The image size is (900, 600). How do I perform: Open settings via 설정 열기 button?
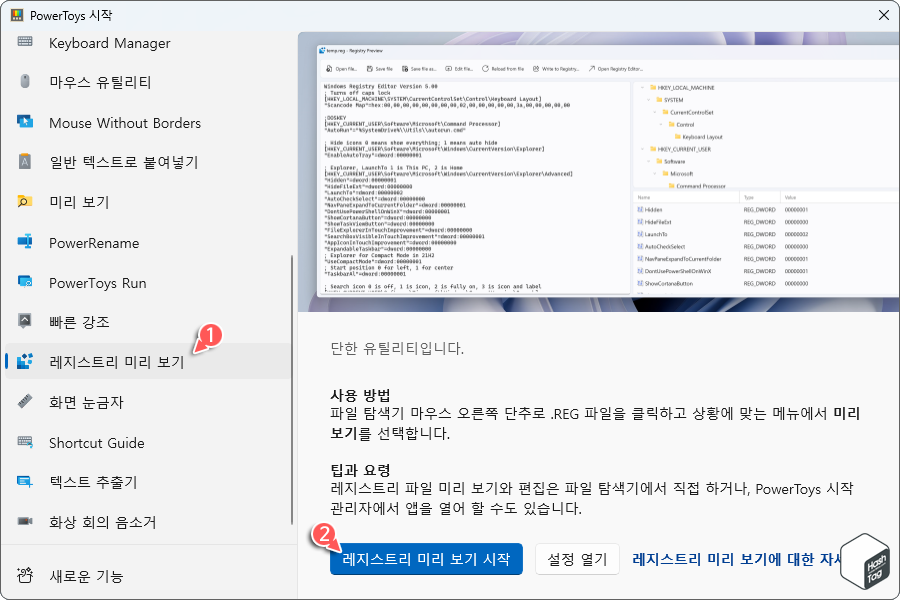click(x=577, y=560)
